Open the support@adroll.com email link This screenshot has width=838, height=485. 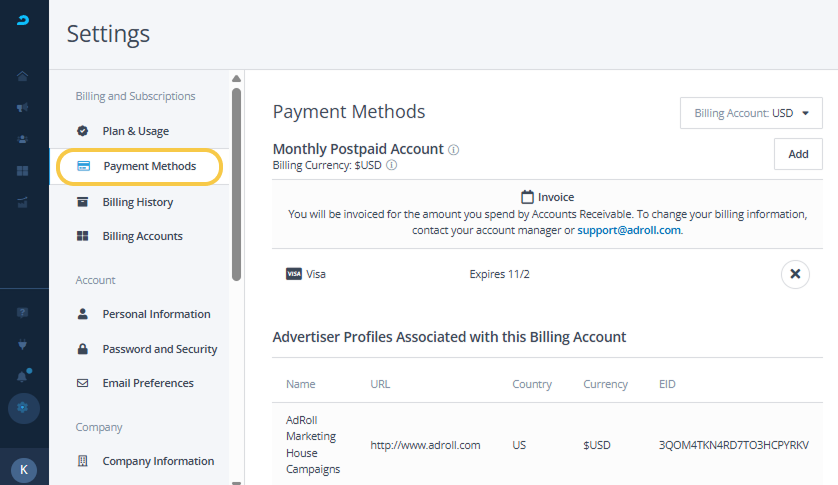coord(628,230)
